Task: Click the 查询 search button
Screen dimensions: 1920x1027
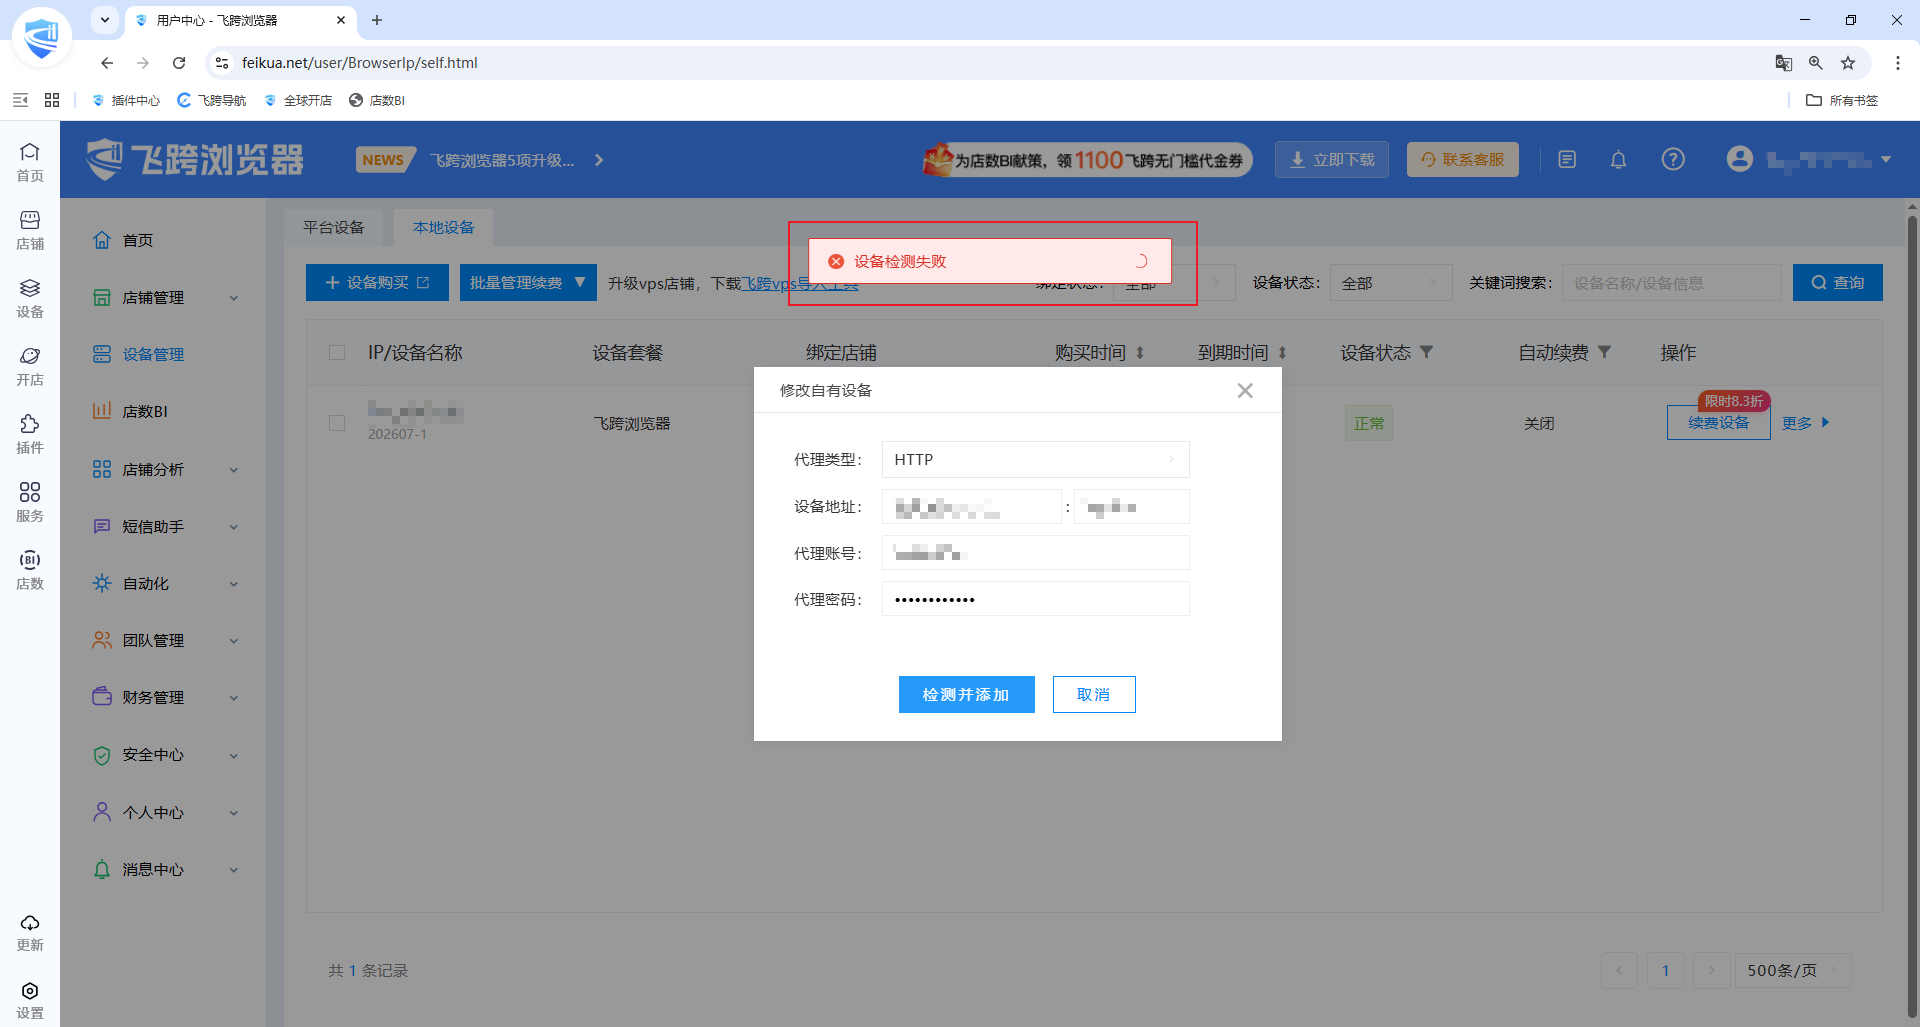Action: point(1838,283)
